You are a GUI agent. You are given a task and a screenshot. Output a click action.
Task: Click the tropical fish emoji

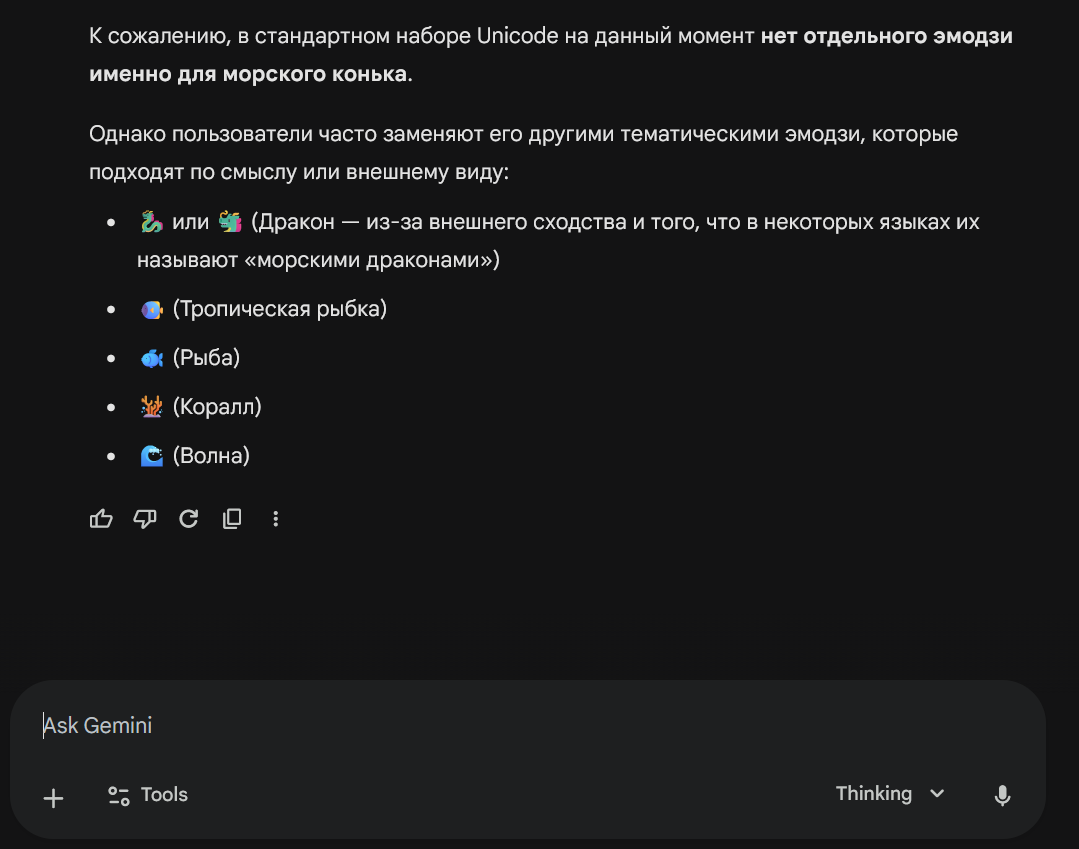[151, 310]
